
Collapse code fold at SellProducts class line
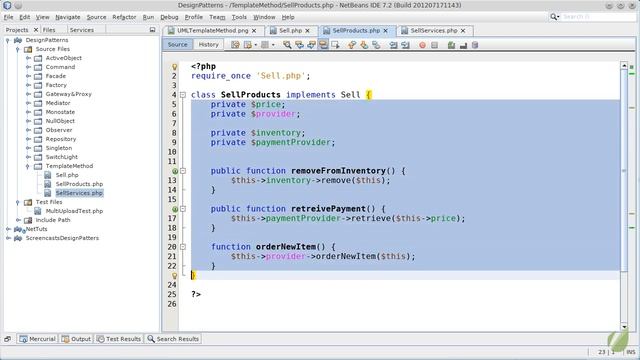183,95
